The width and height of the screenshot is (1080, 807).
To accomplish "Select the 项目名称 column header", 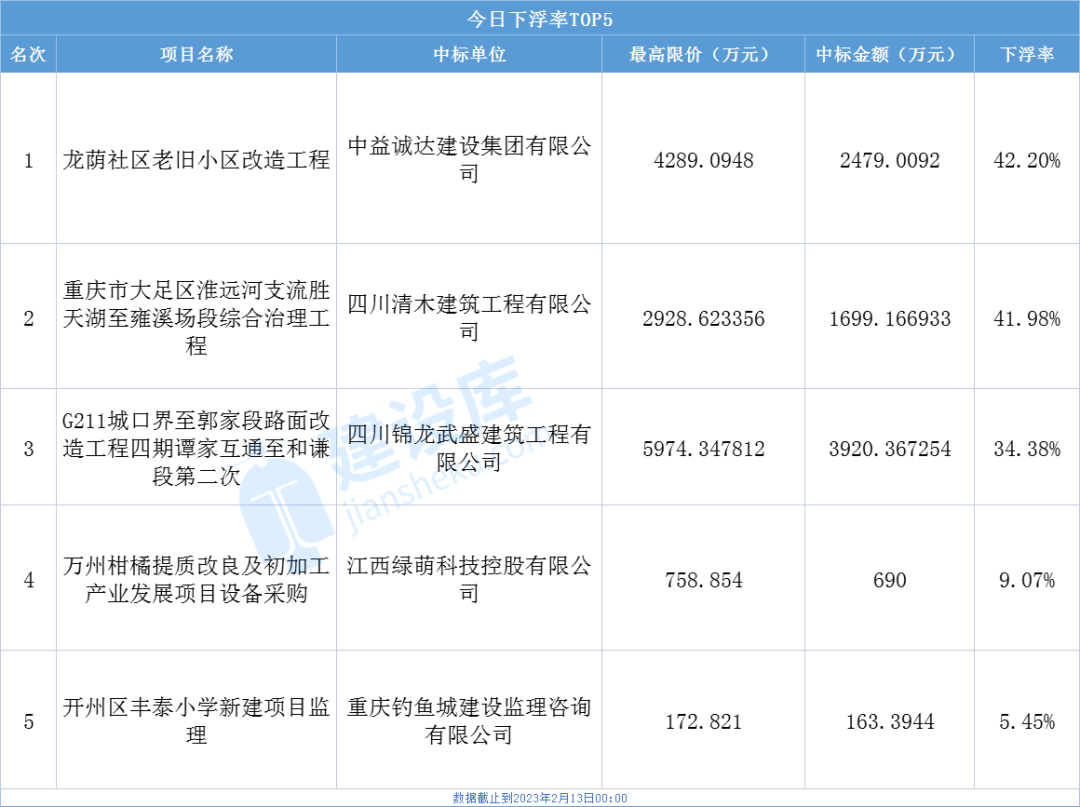I will tap(197, 55).
